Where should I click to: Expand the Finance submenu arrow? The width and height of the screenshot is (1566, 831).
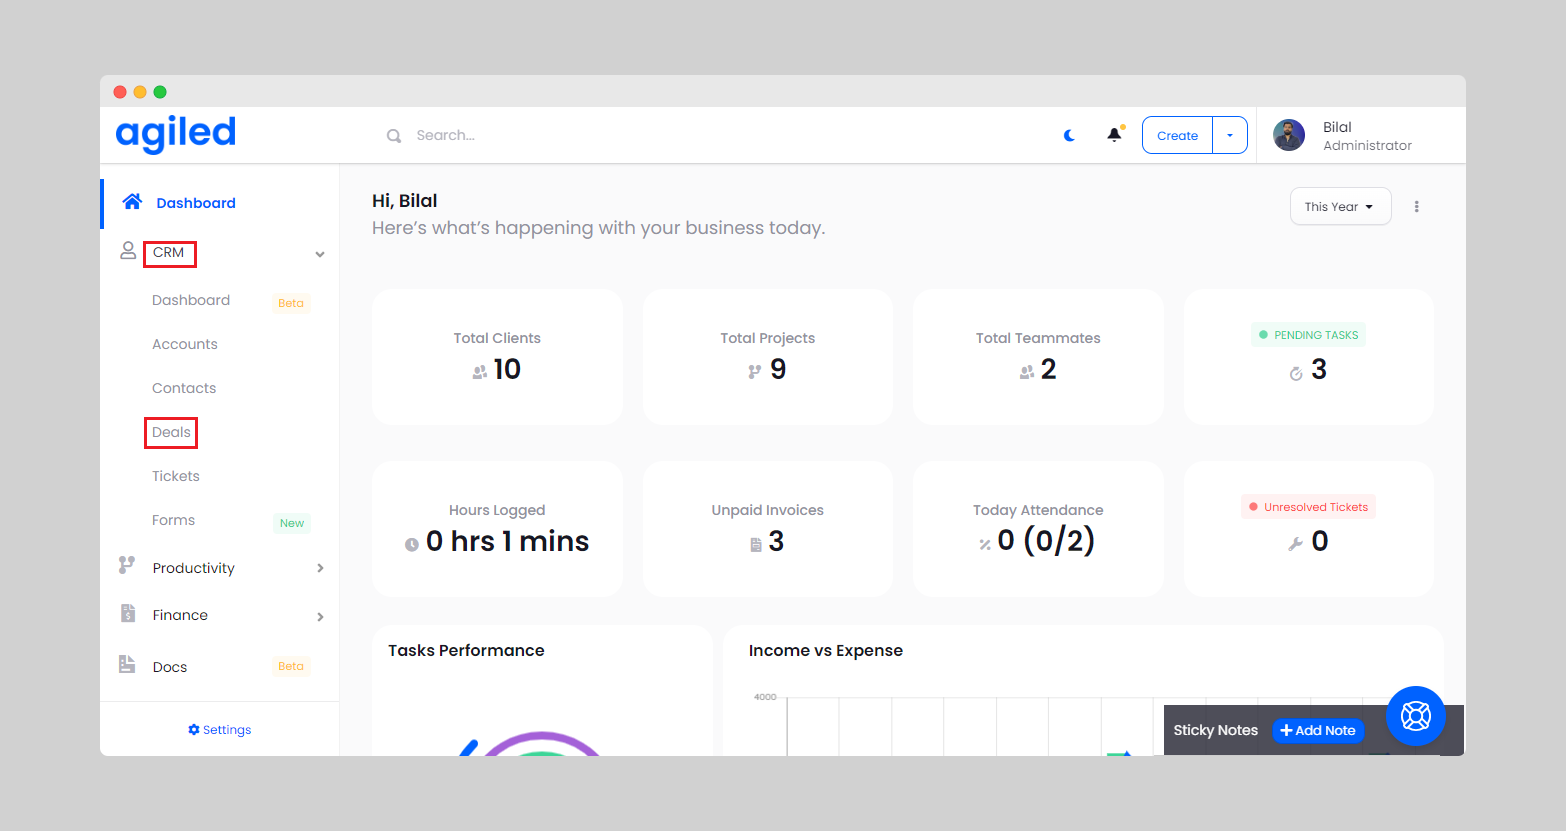(x=320, y=616)
